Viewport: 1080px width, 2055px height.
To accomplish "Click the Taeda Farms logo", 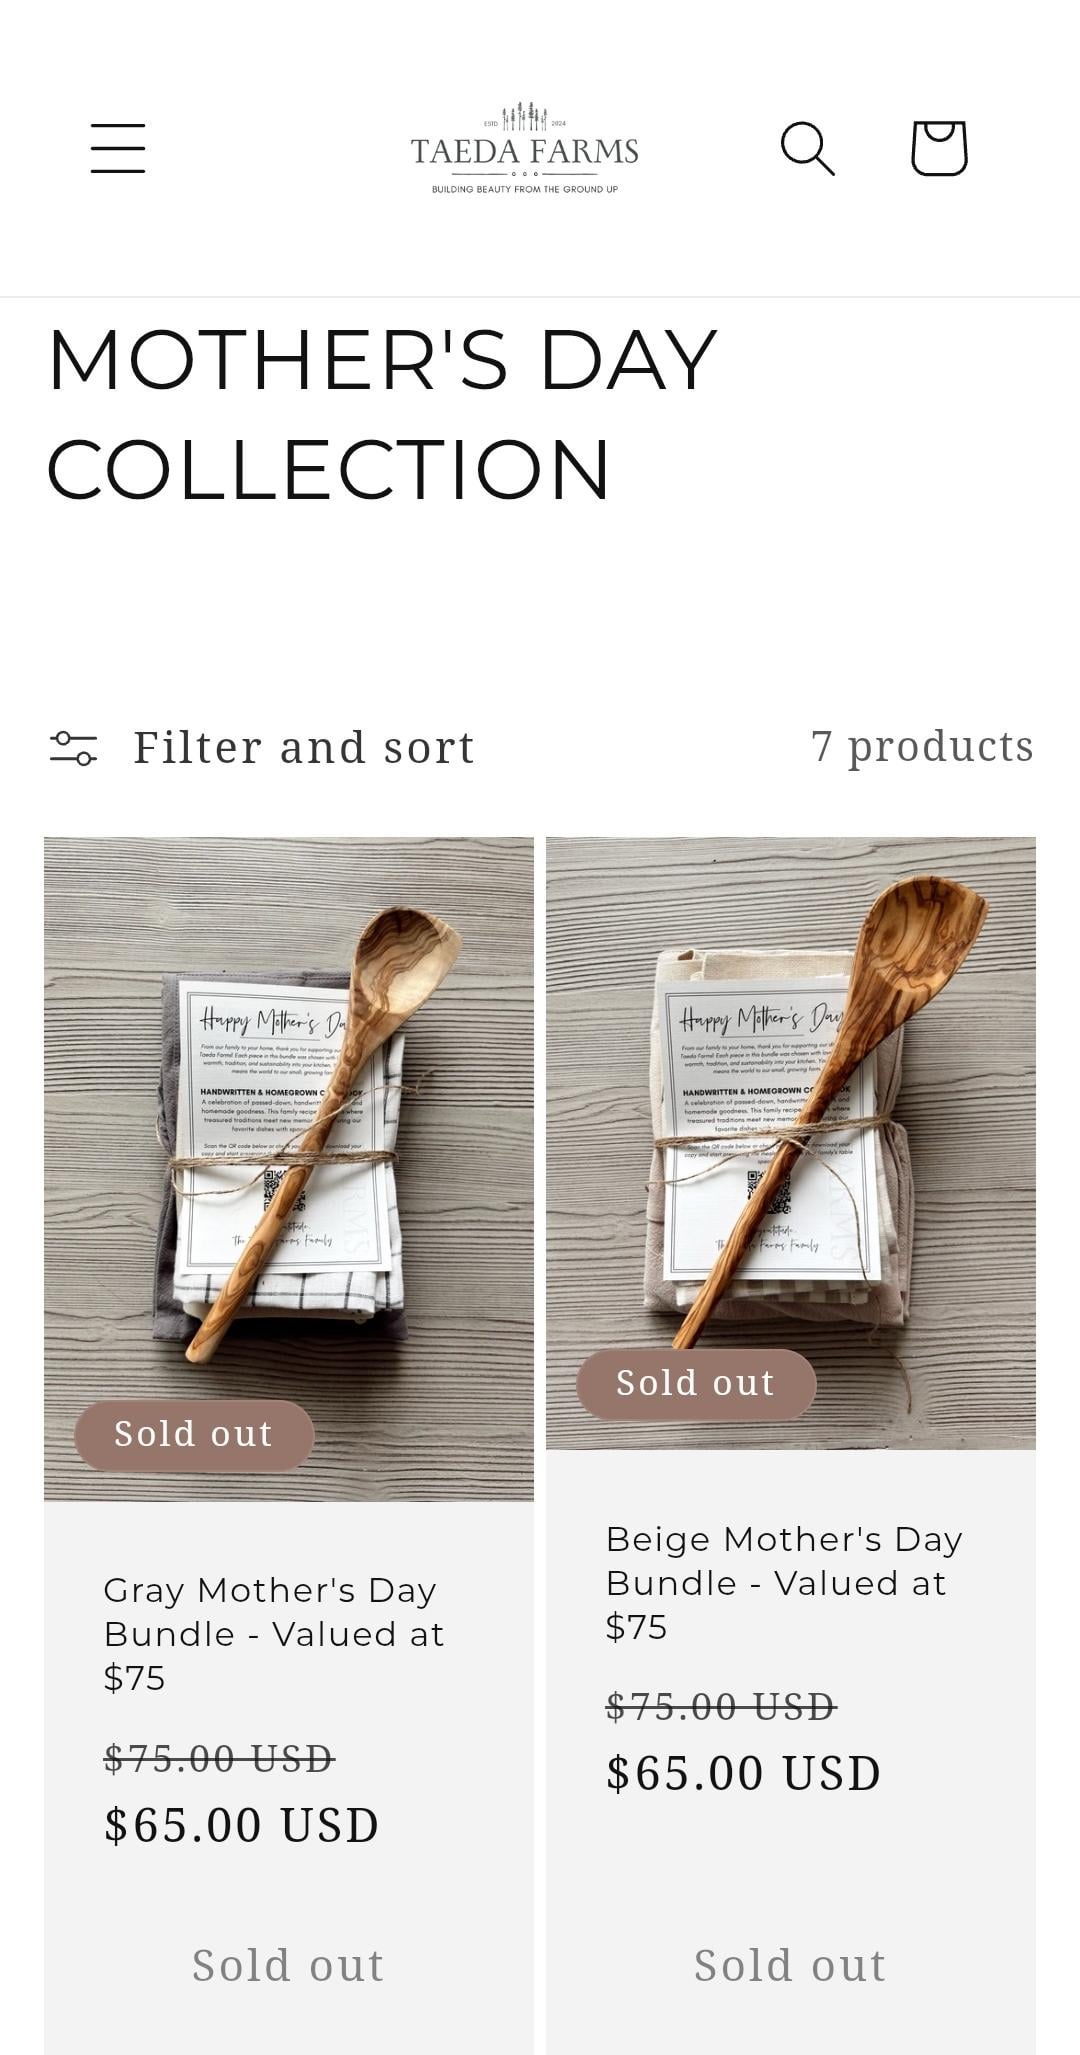I will click(524, 148).
